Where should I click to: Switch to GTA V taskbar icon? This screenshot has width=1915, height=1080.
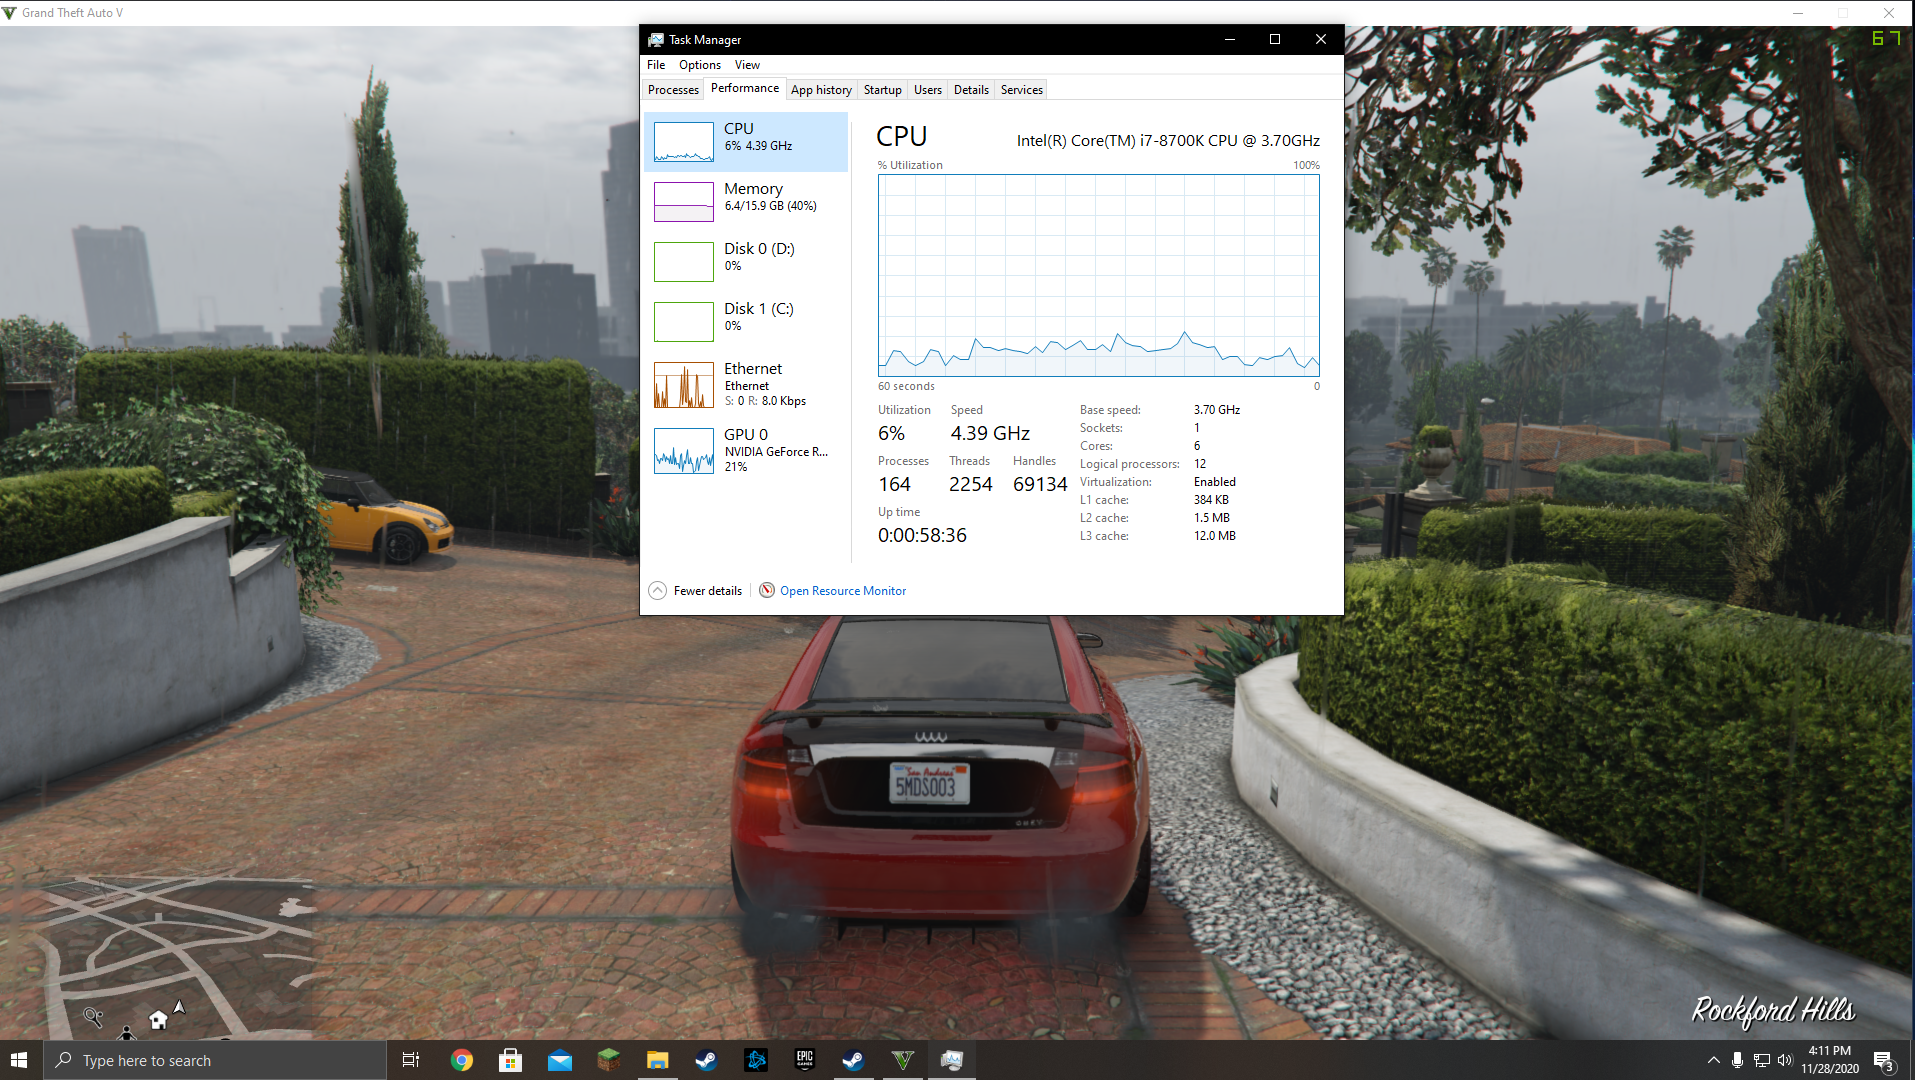(902, 1060)
